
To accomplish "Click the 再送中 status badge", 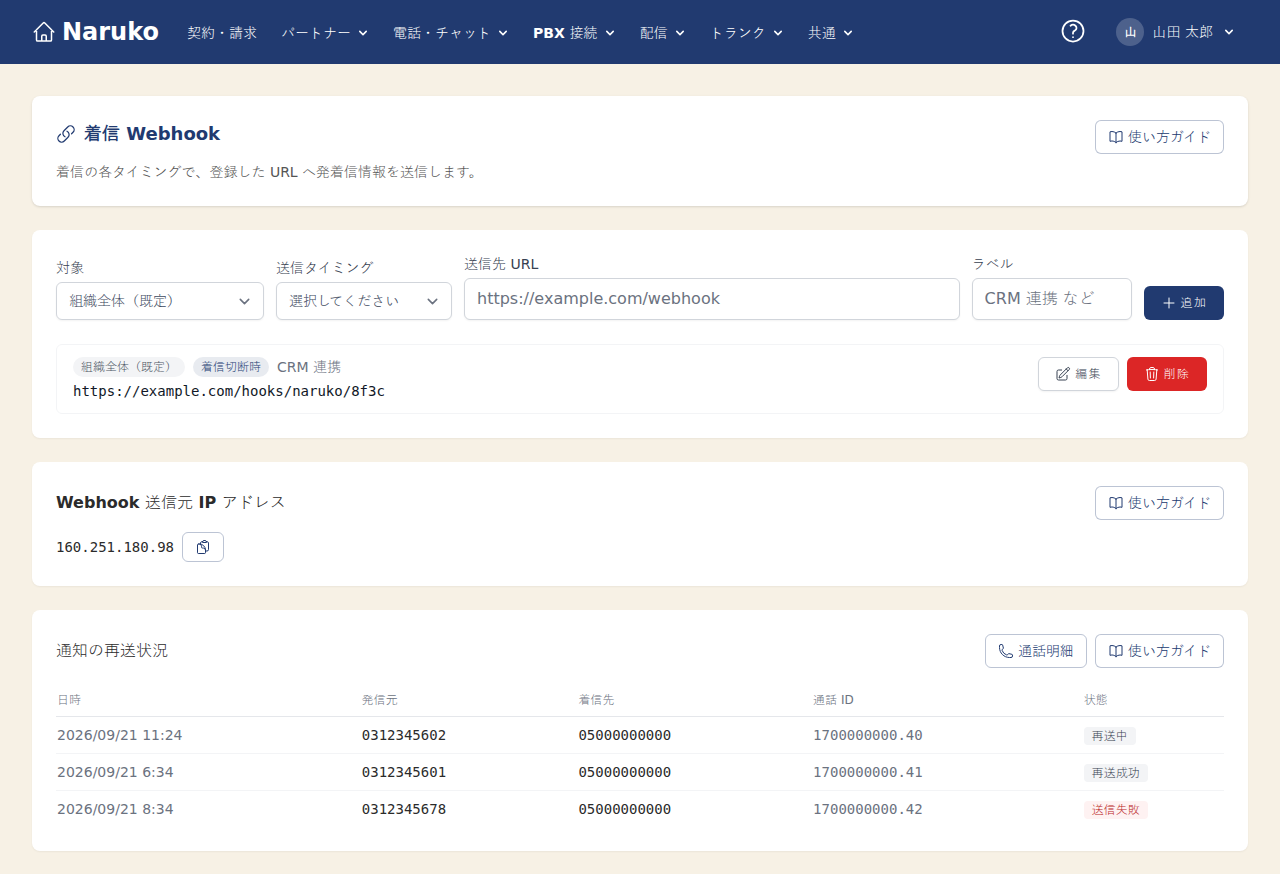I will [1110, 736].
